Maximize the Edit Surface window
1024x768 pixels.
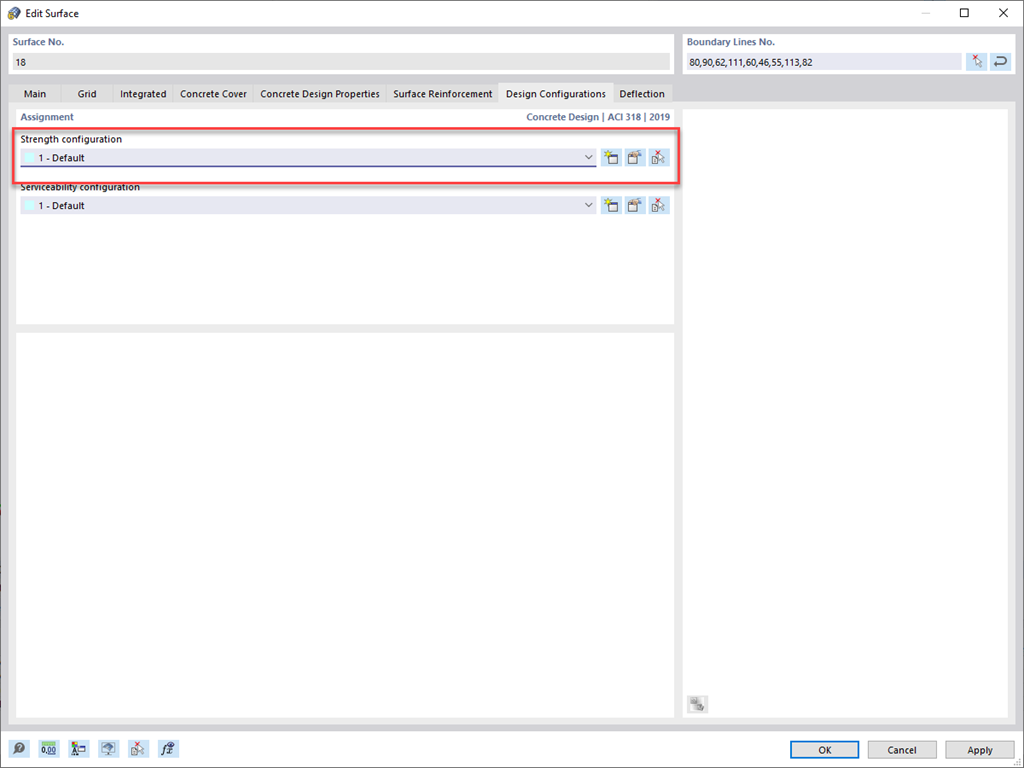click(x=964, y=13)
